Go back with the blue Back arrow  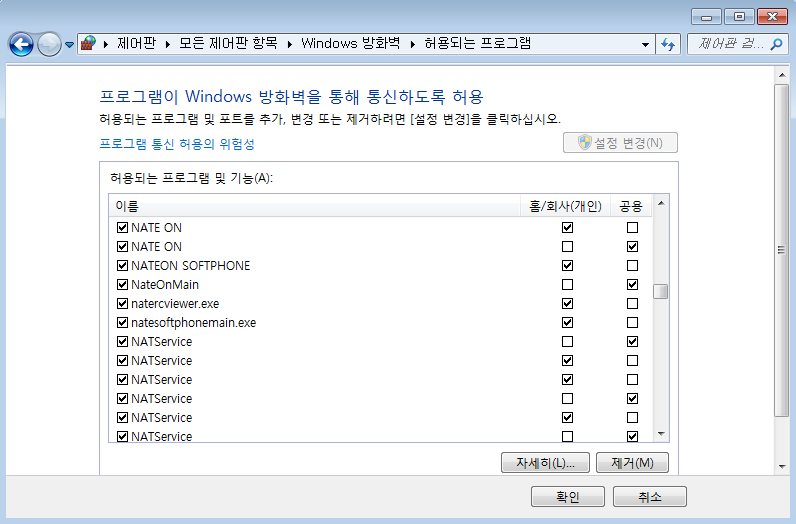(x=21, y=44)
